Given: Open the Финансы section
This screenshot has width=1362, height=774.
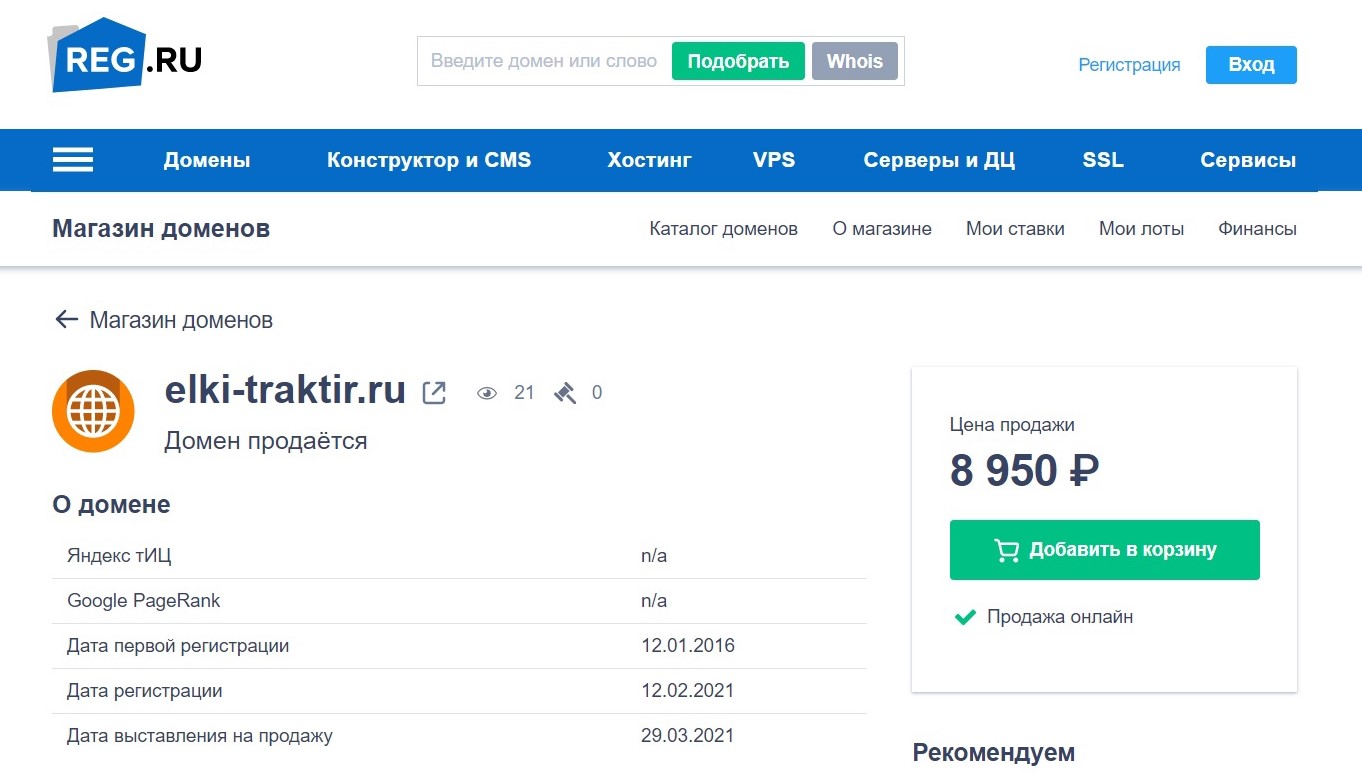Looking at the screenshot, I should pyautogui.click(x=1257, y=228).
